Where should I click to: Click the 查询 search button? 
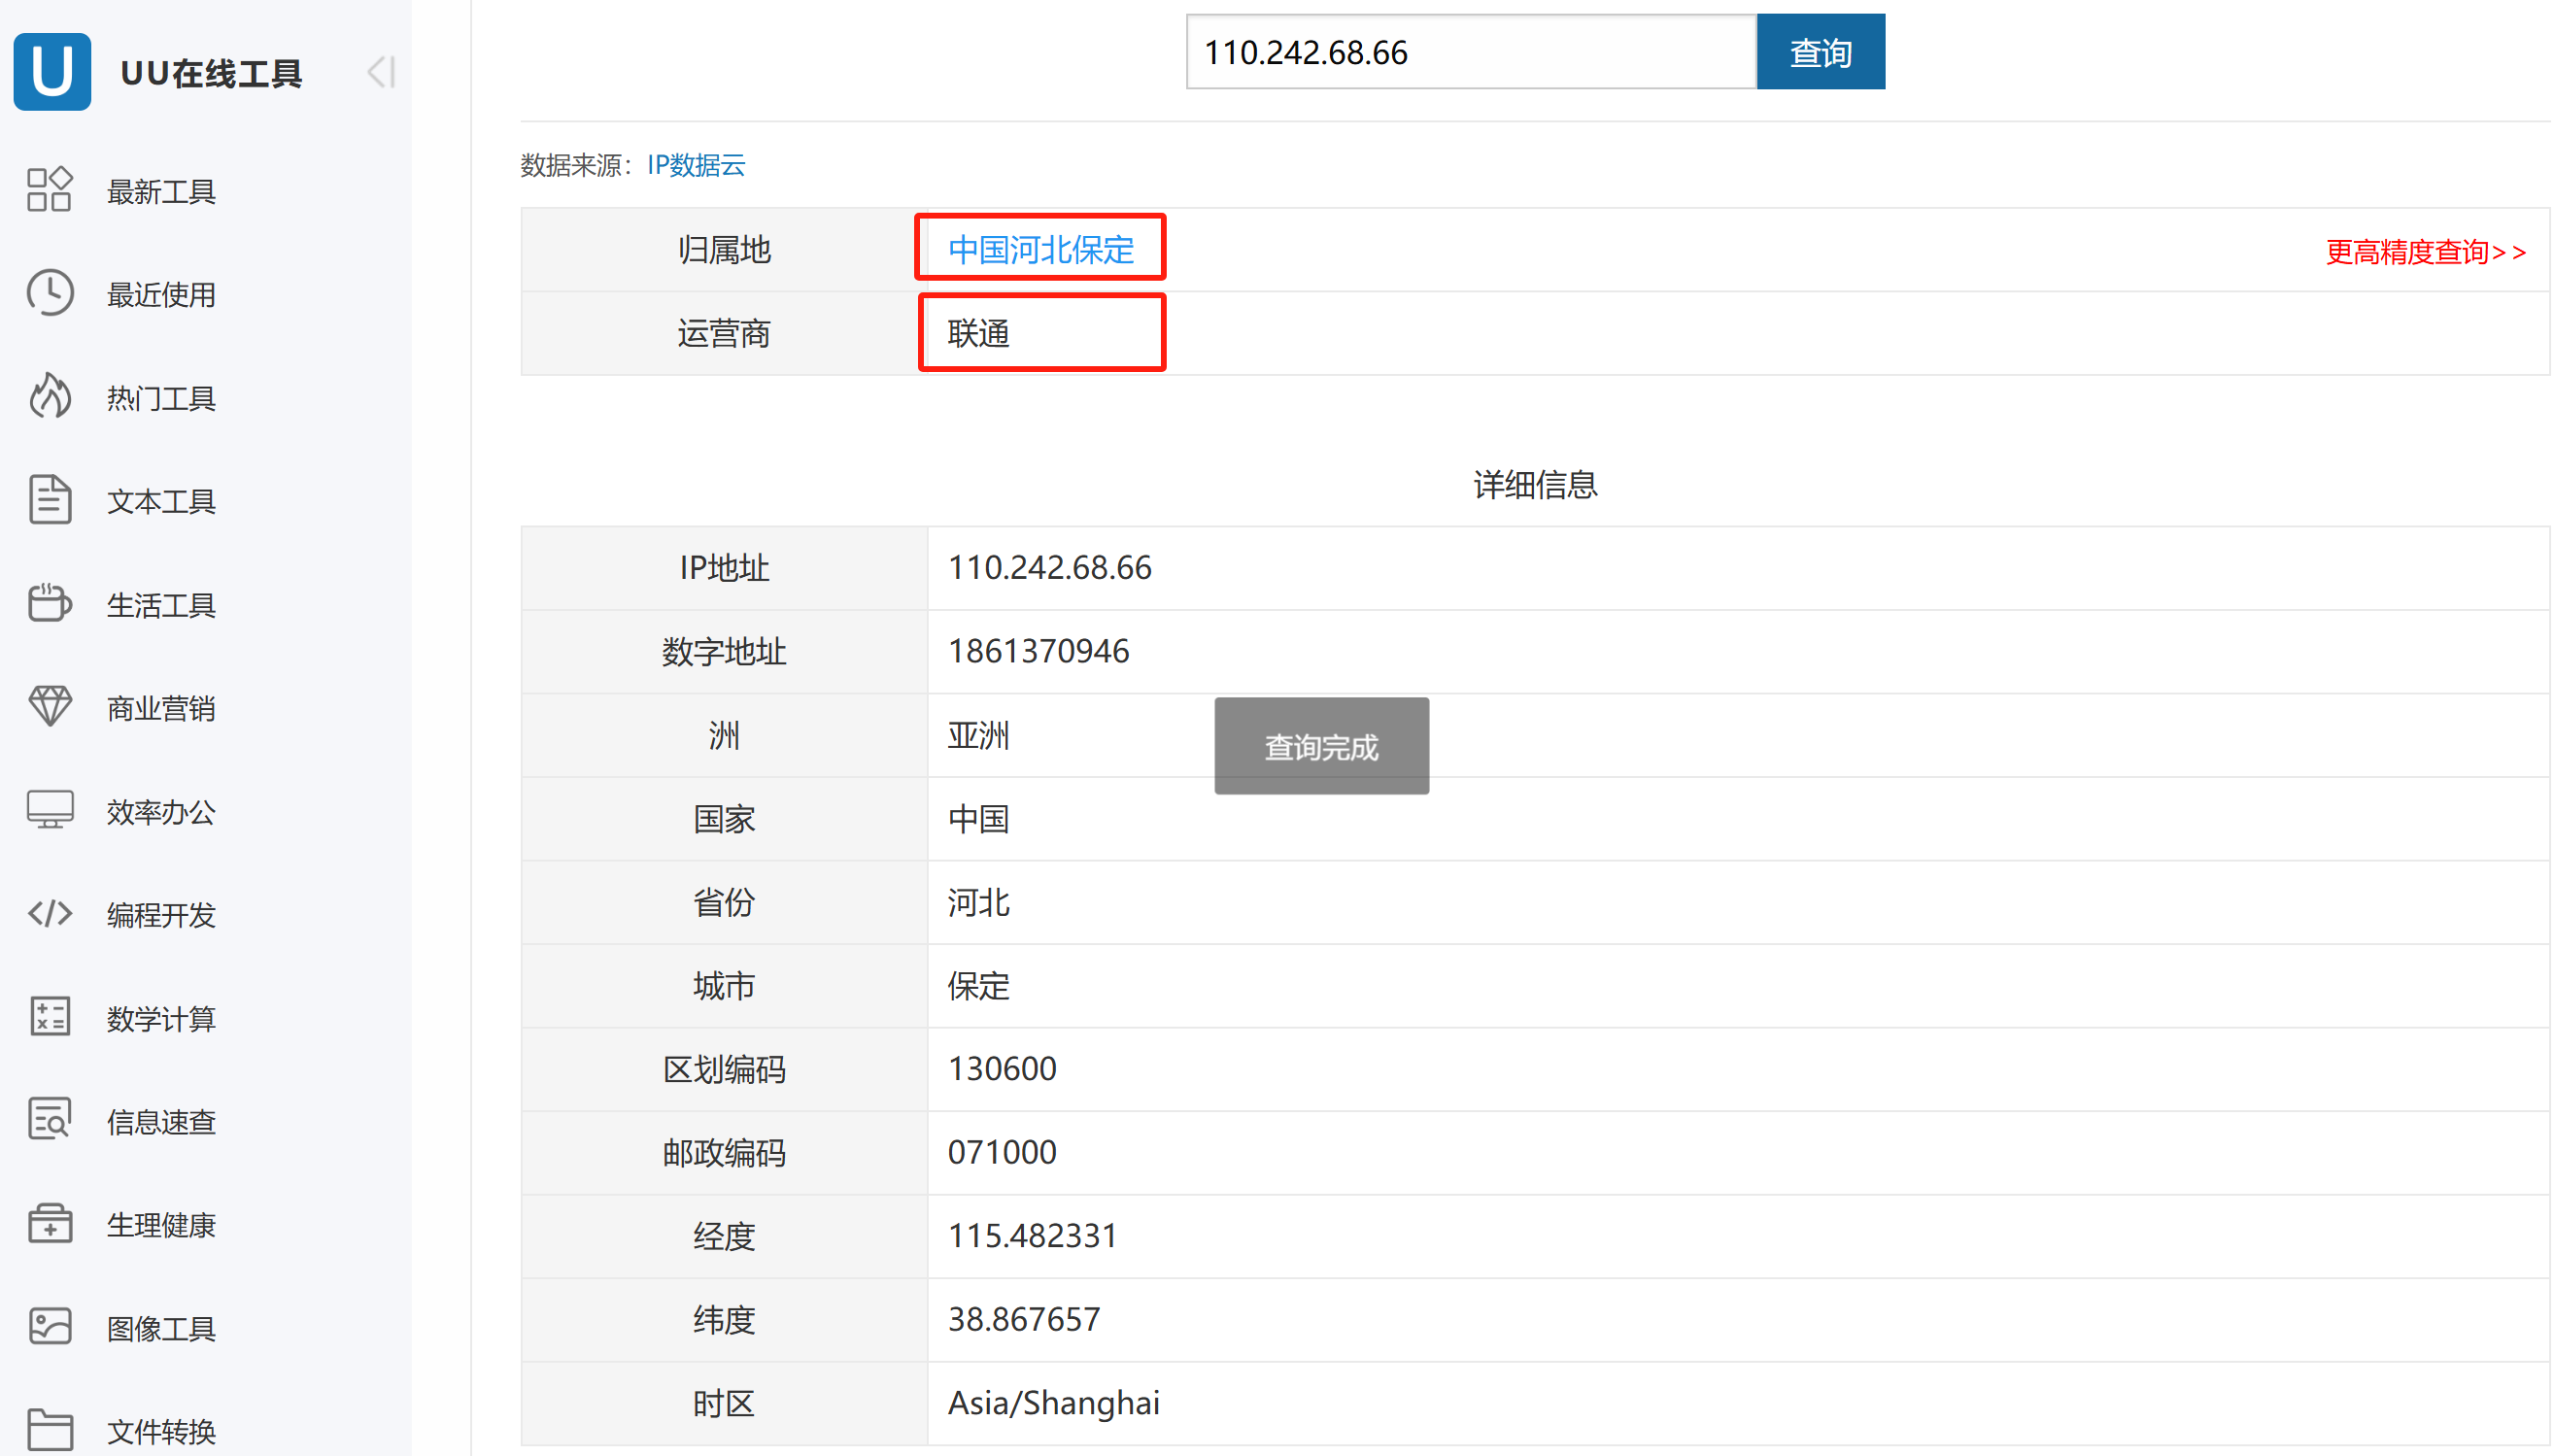click(1819, 52)
